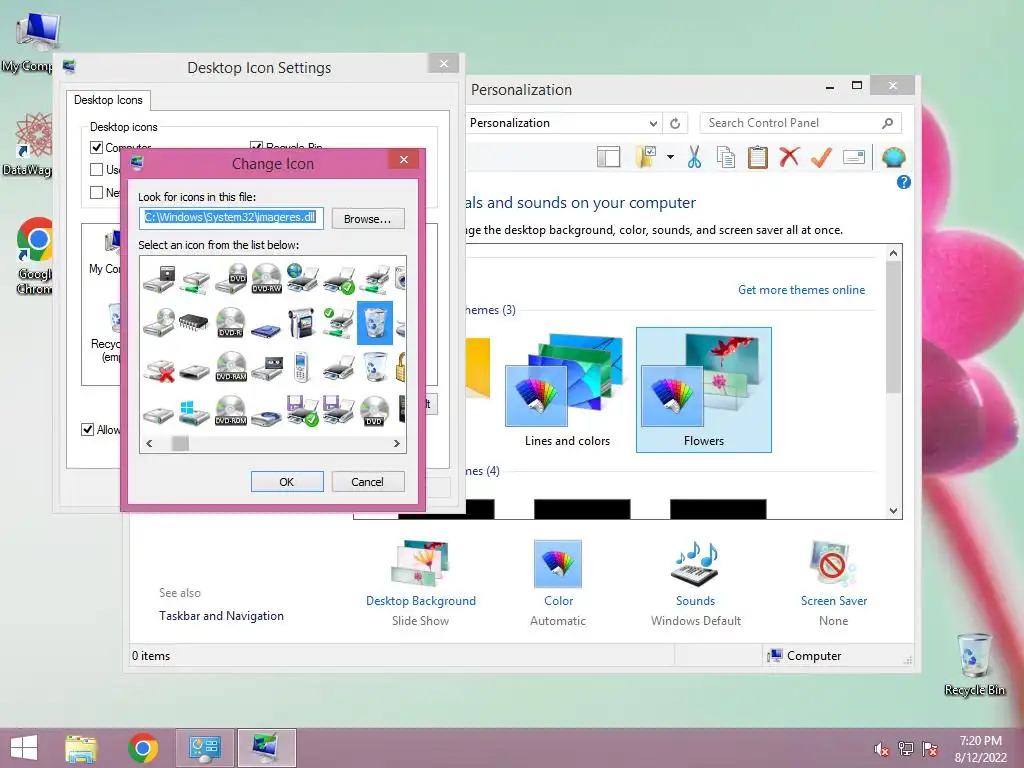Open Get more themes online link
This screenshot has width=1024, height=768.
coord(801,290)
